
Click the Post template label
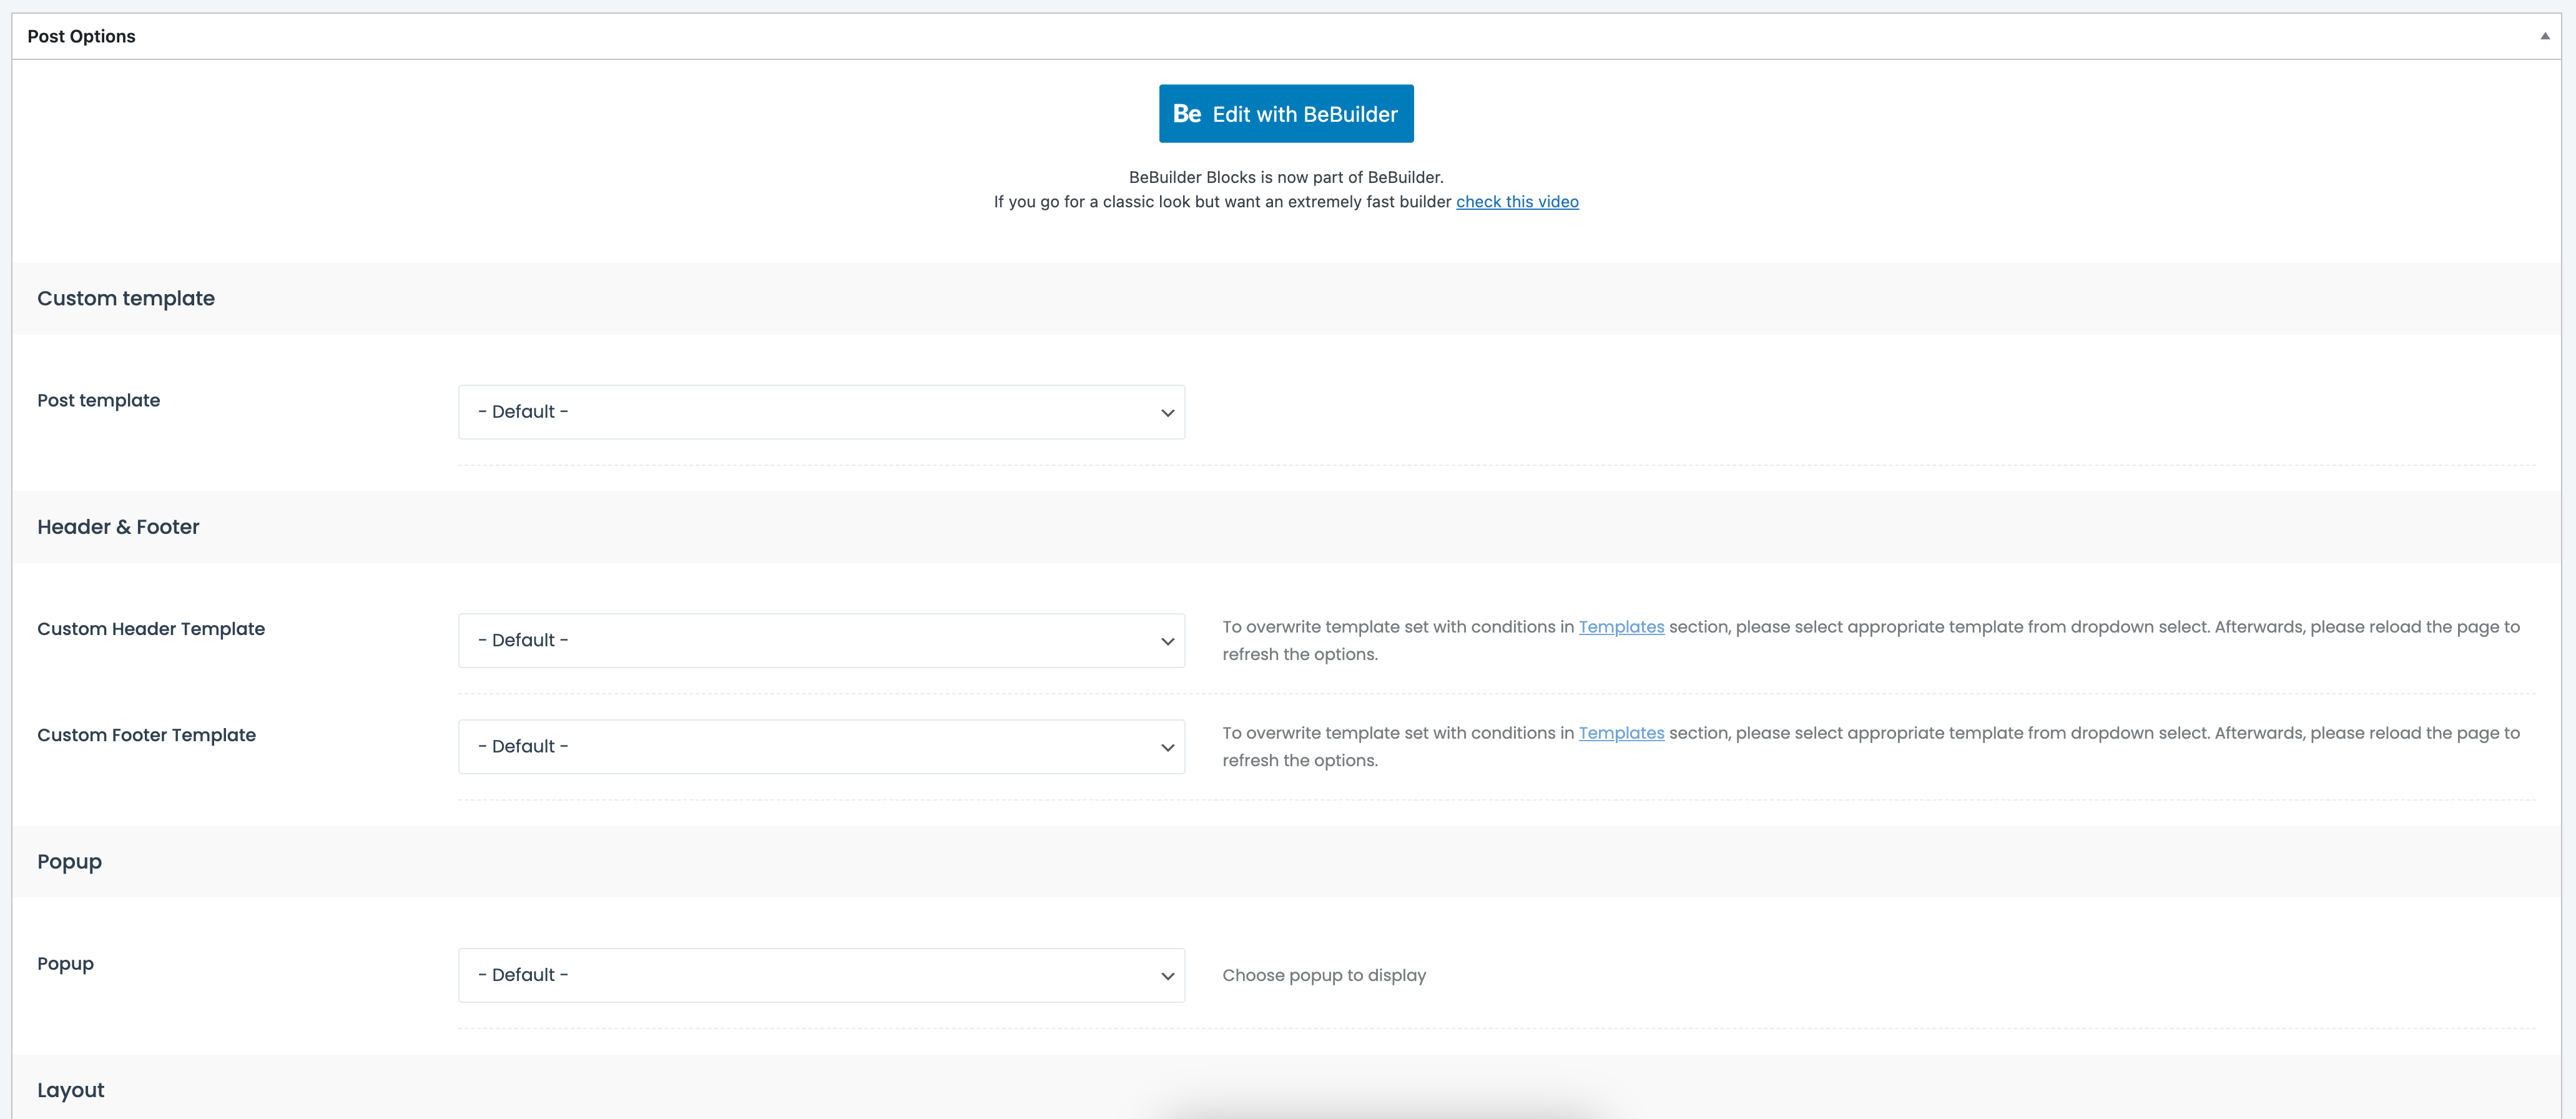pyautogui.click(x=98, y=400)
